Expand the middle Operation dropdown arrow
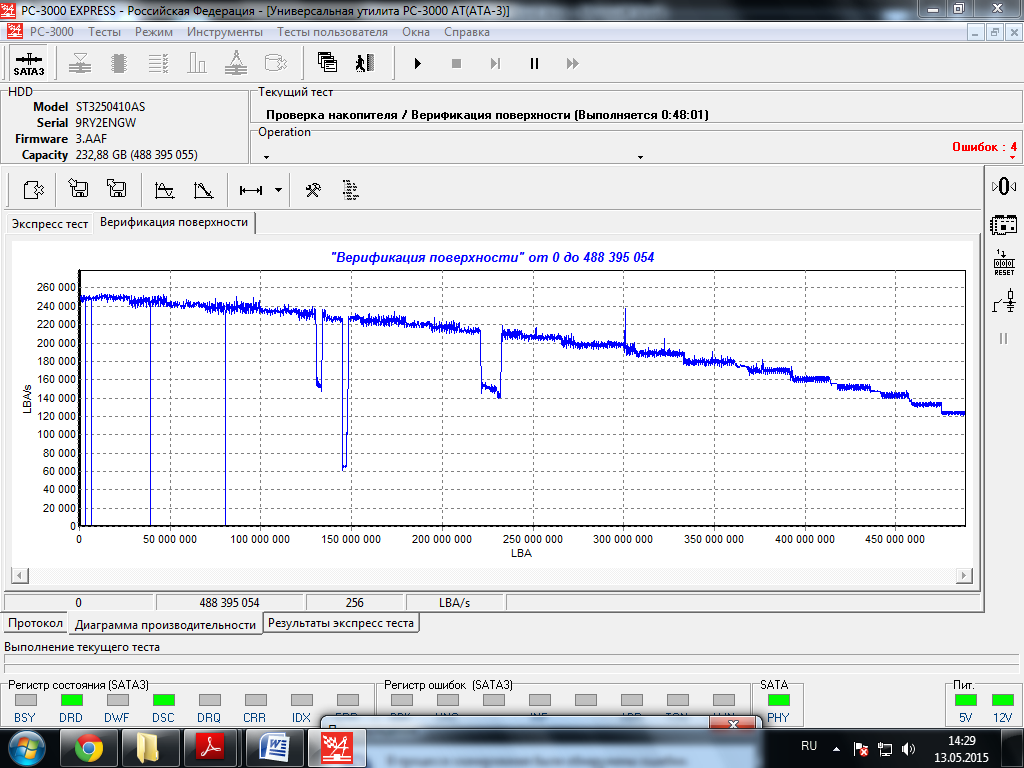1024x768 pixels. pos(640,157)
